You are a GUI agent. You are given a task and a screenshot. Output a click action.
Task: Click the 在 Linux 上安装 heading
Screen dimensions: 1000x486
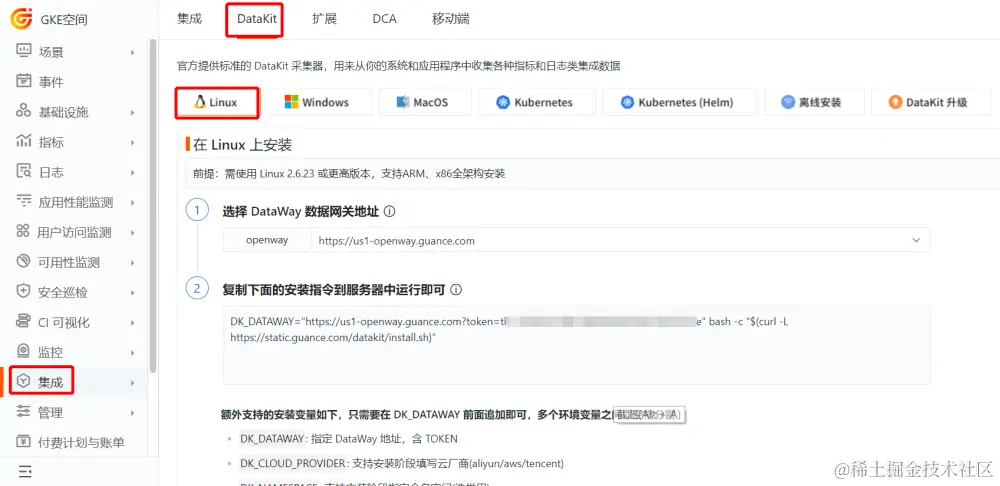pos(242,145)
